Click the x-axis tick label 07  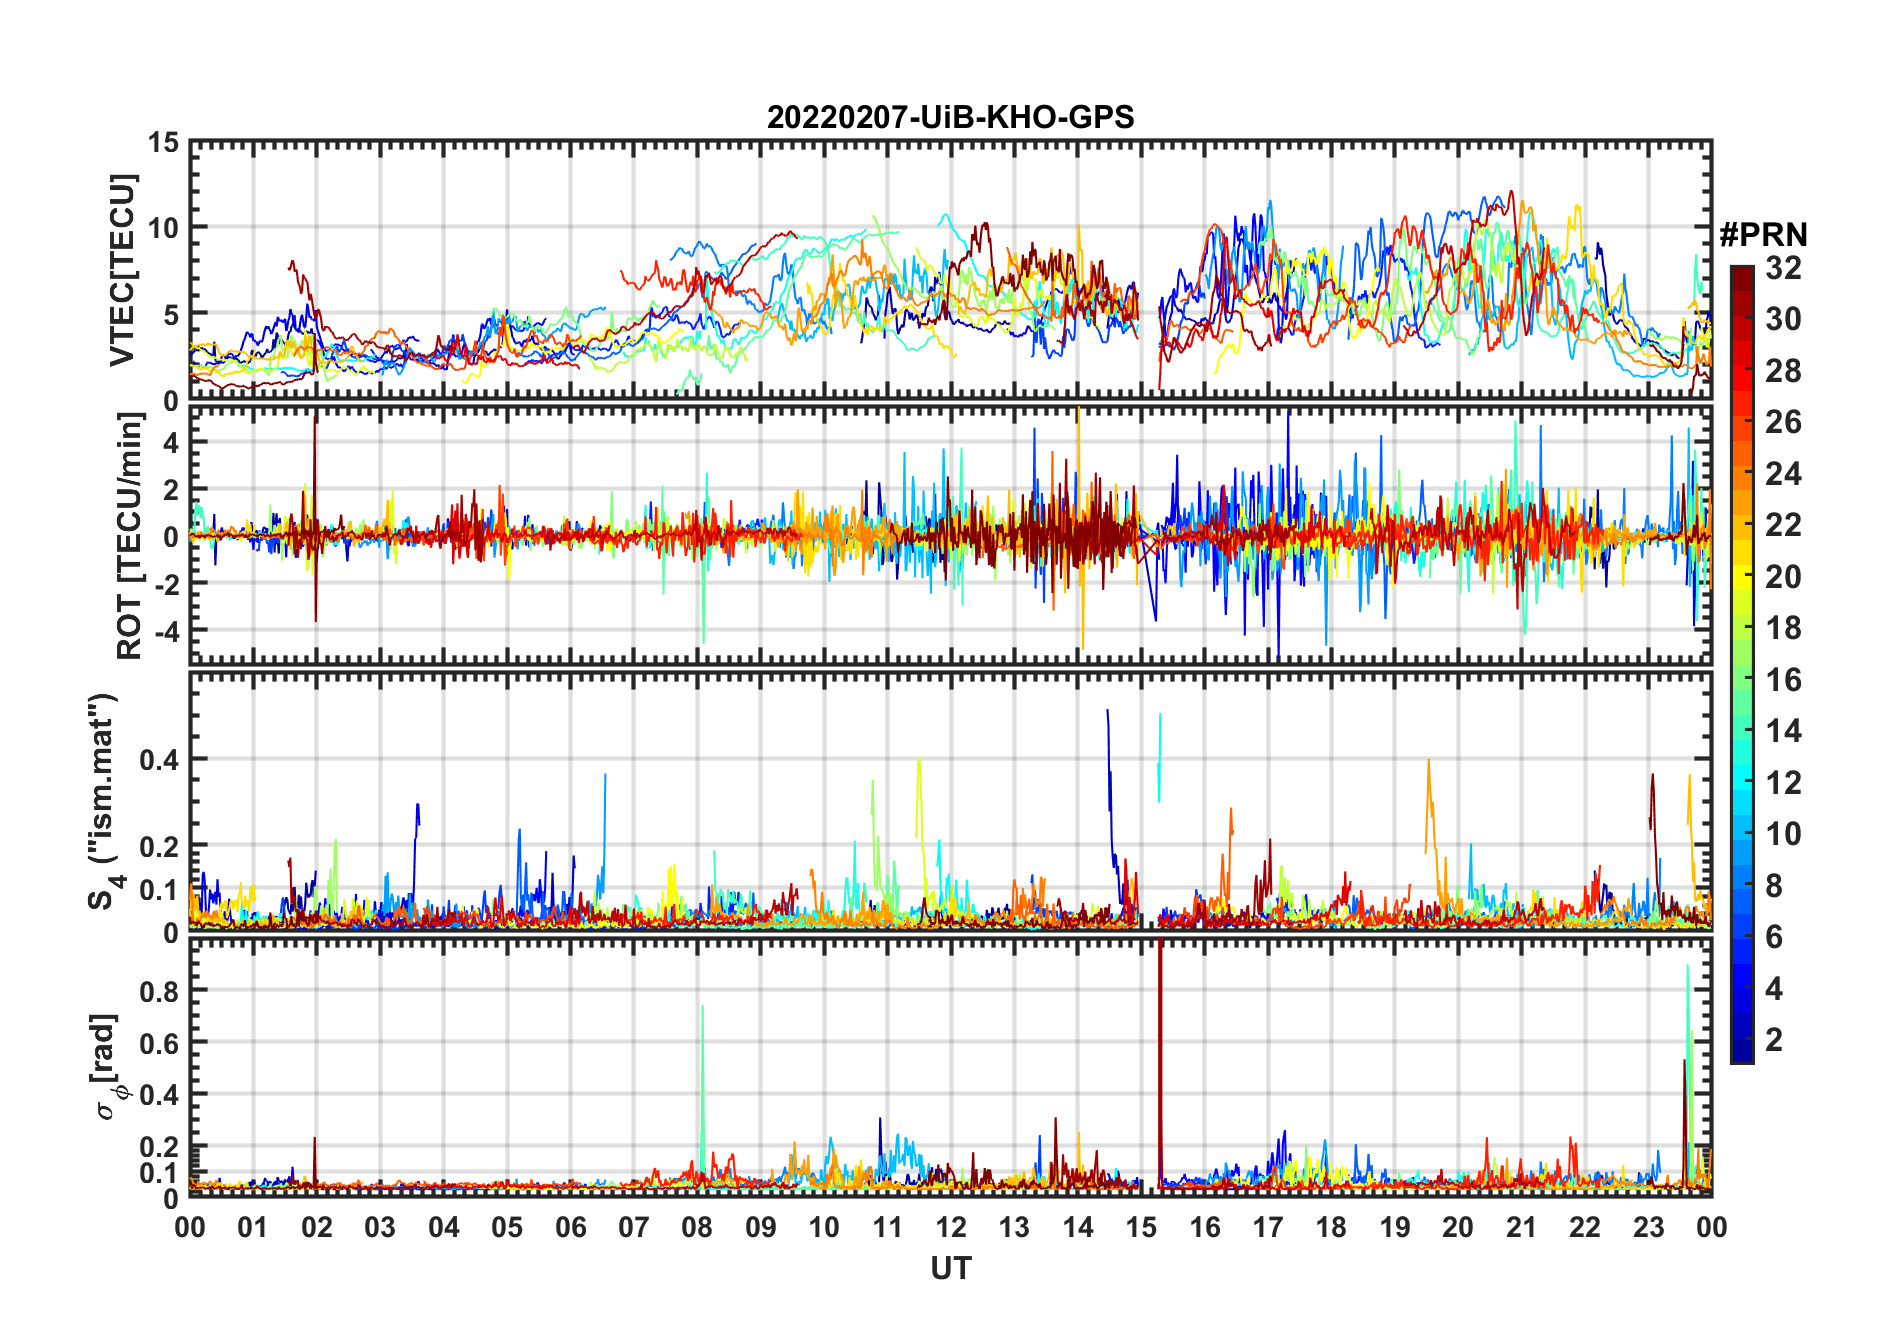(x=634, y=1227)
